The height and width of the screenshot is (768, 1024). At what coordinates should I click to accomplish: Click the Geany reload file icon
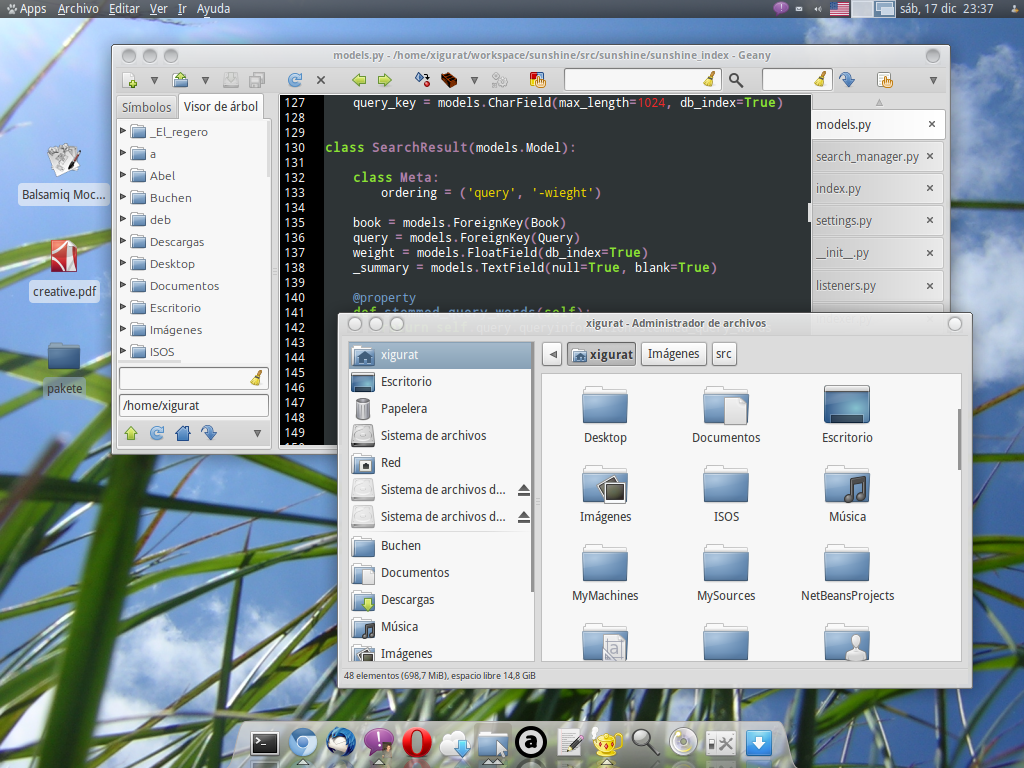295,80
